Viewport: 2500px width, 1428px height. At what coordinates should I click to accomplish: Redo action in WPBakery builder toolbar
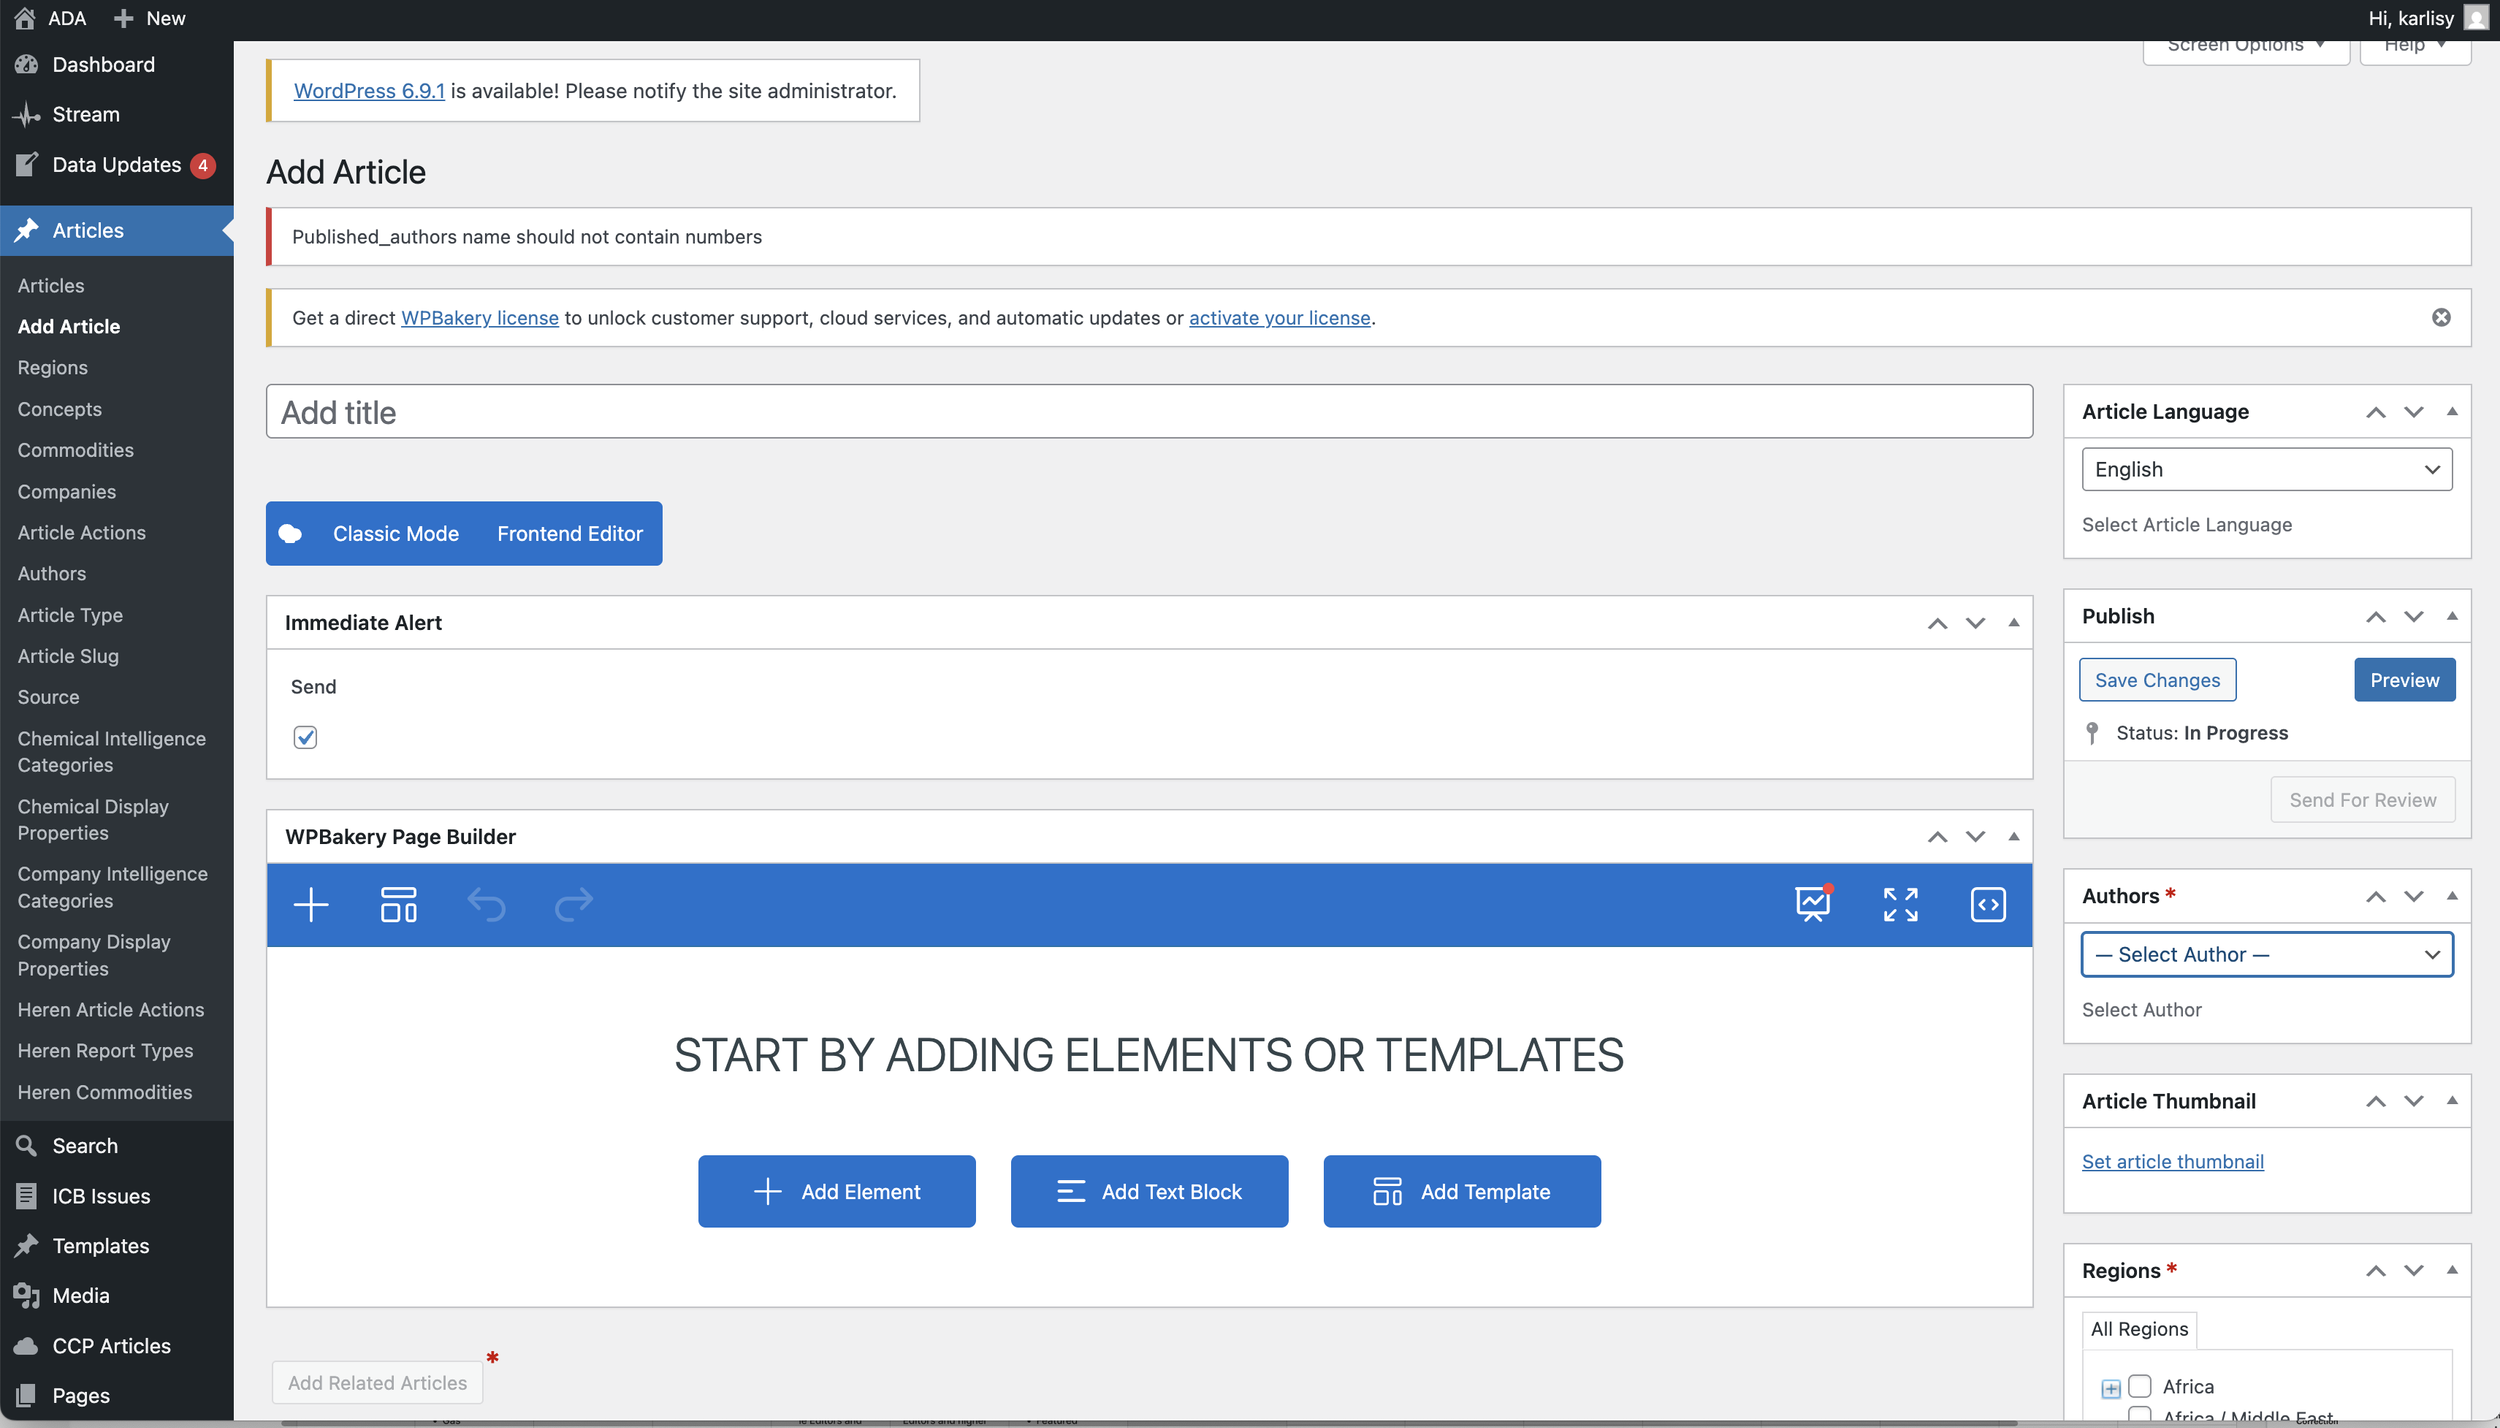[573, 905]
